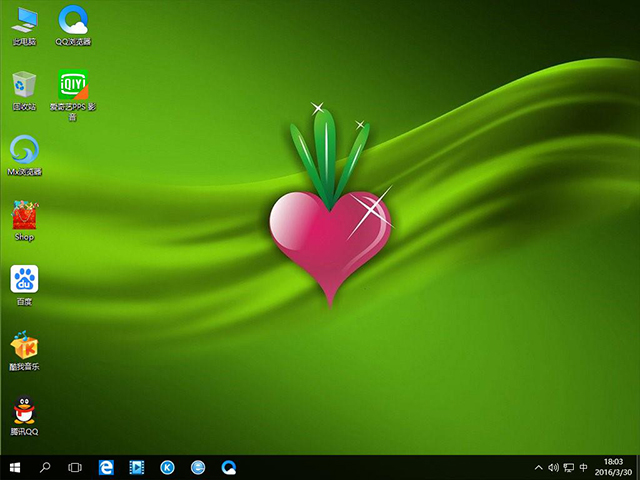This screenshot has width=640, height=480.
Task: Open the QQ Browser desktop shortcut
Action: pos(72,22)
